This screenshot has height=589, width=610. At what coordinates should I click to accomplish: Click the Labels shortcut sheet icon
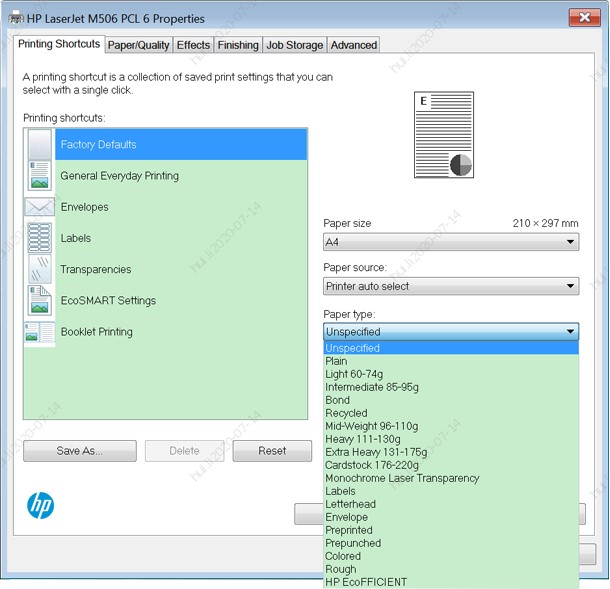pos(40,238)
